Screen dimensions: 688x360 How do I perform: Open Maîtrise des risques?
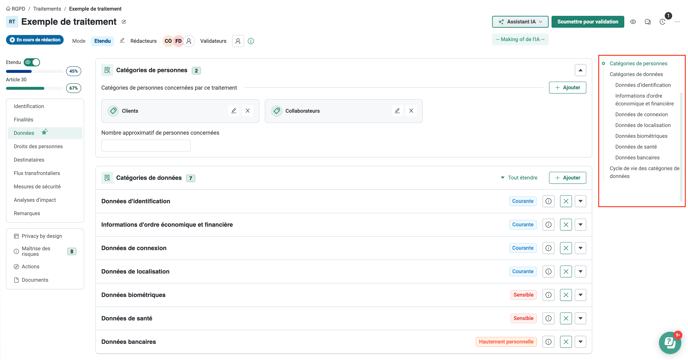click(36, 251)
